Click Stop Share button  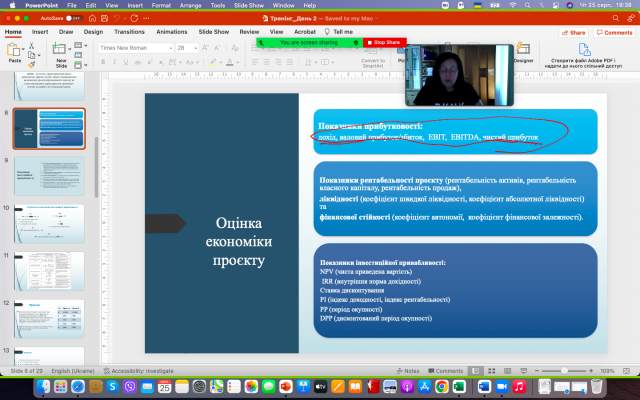tap(384, 42)
